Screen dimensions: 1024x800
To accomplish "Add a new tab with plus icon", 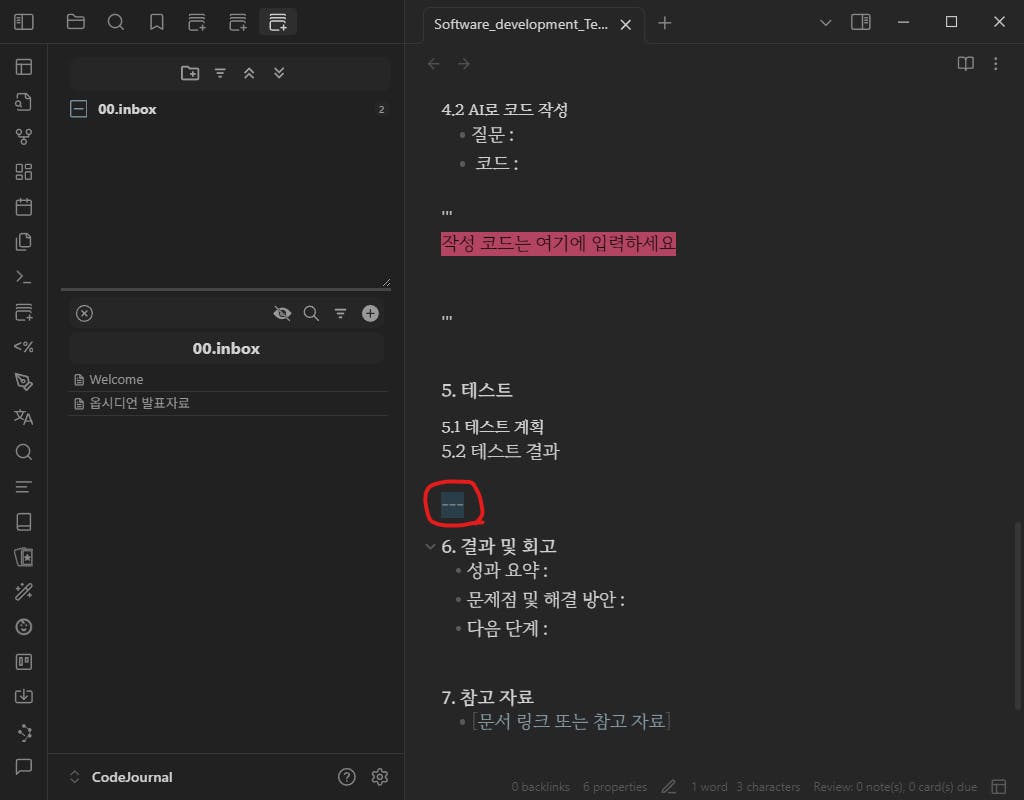I will [664, 24].
